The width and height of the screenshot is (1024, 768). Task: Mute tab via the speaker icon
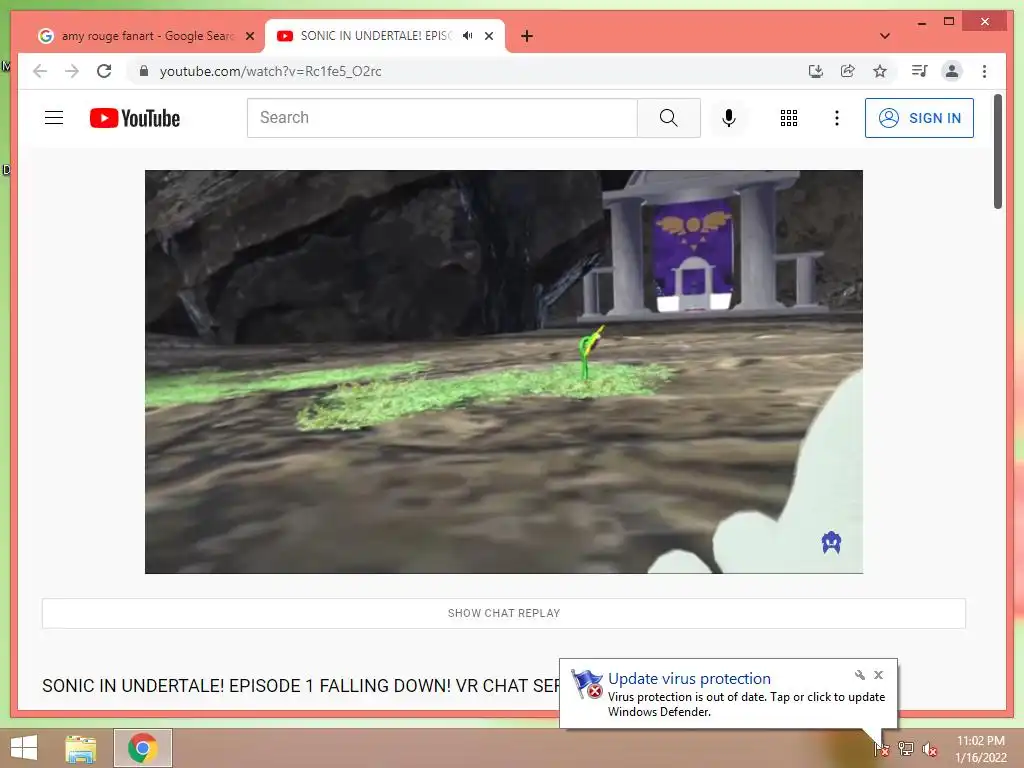[468, 36]
